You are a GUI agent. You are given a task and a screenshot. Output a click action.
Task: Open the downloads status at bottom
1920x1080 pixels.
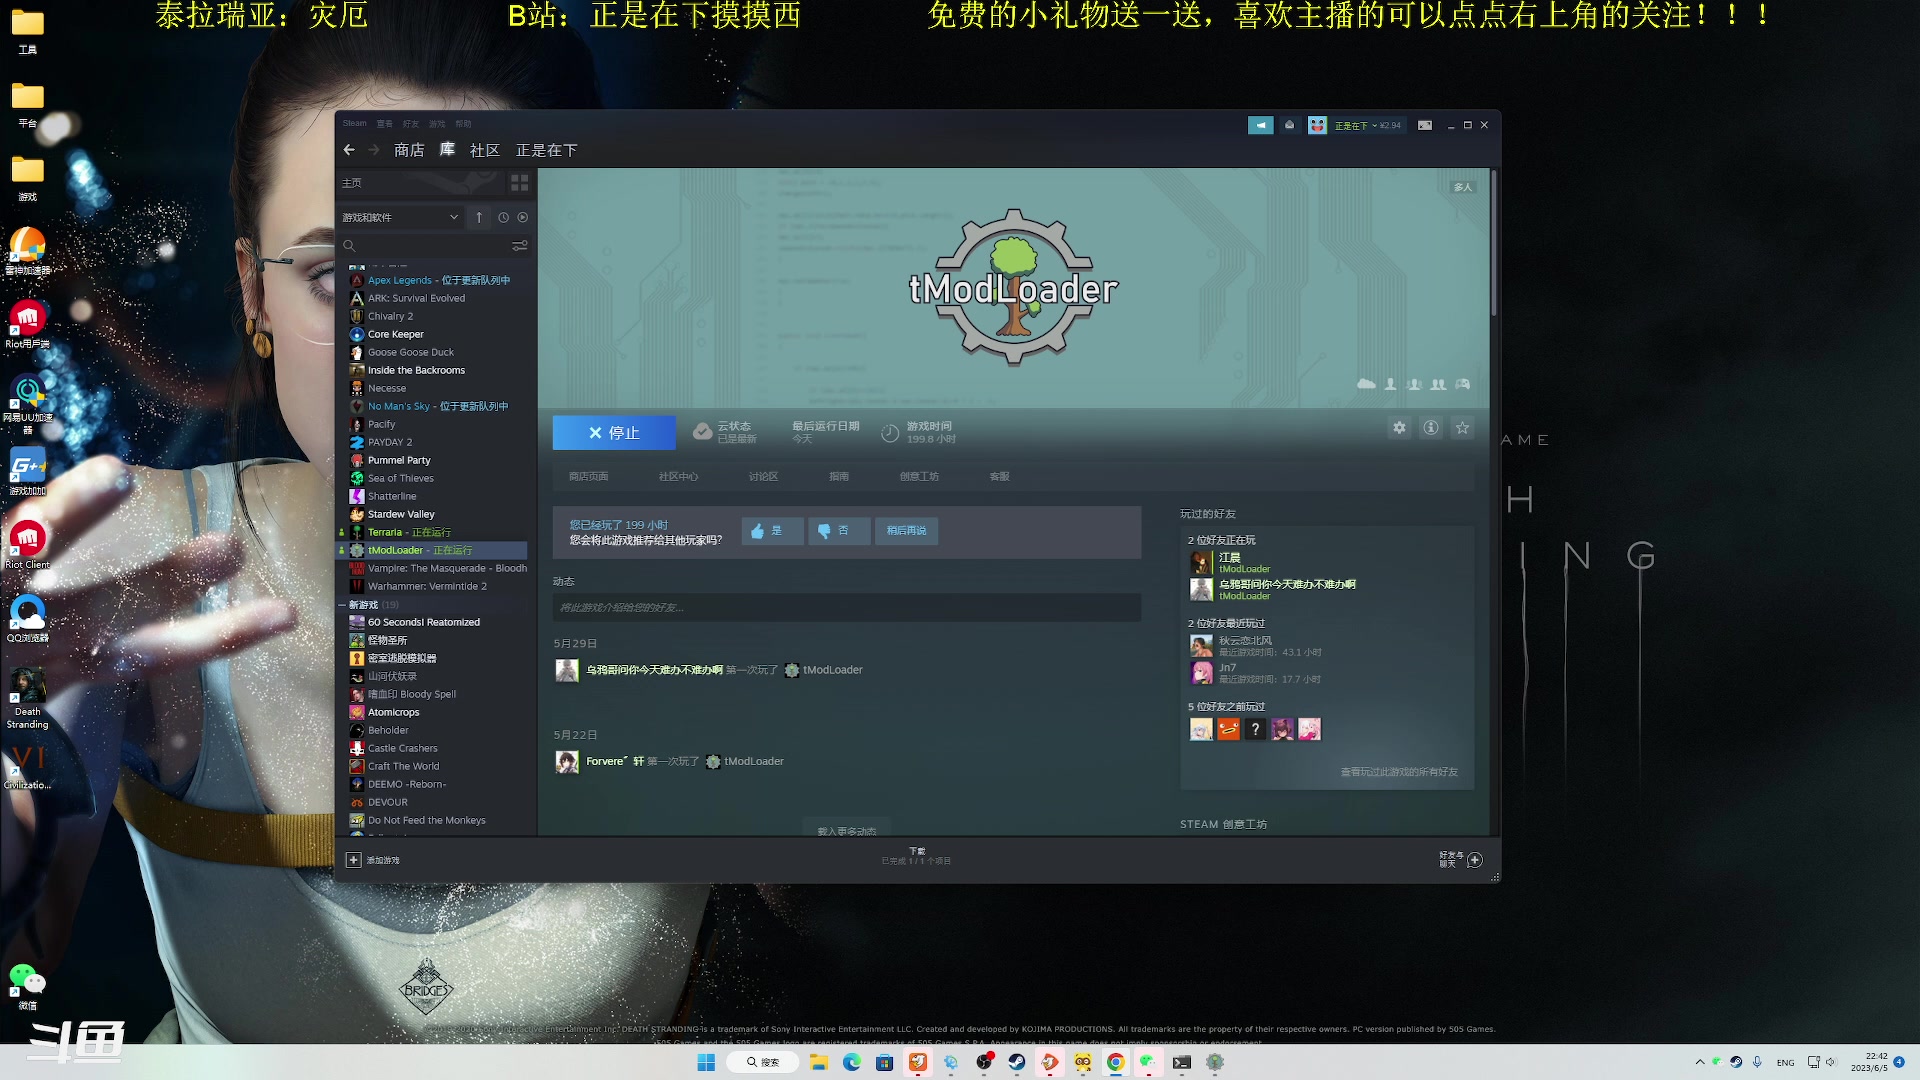(x=916, y=856)
